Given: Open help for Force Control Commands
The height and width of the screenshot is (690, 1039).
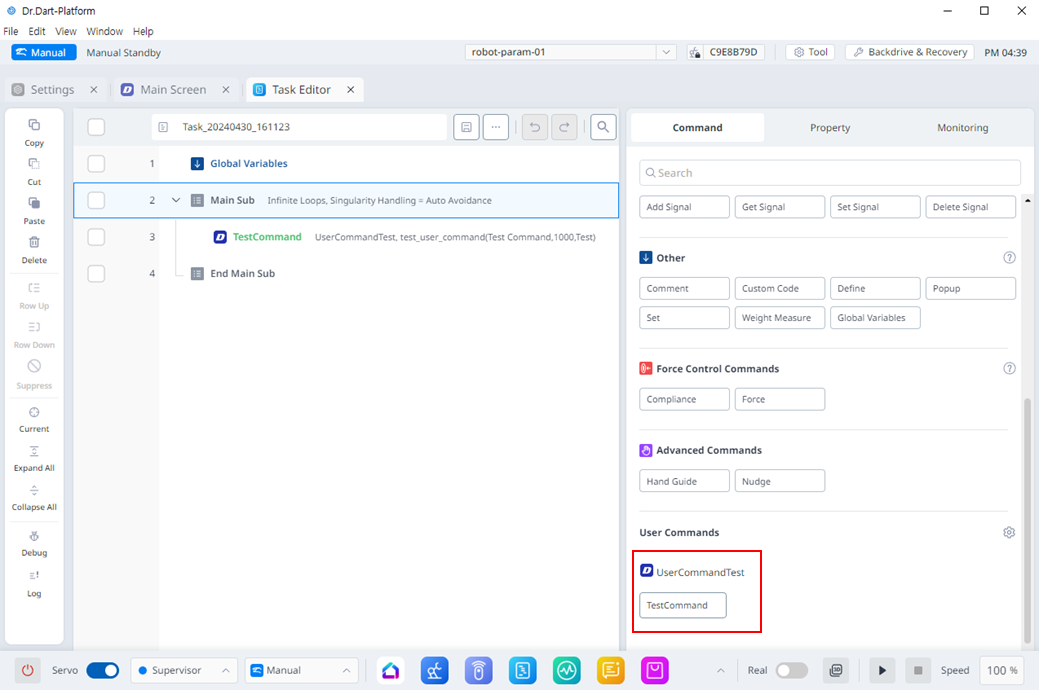Looking at the screenshot, I should coord(1009,369).
